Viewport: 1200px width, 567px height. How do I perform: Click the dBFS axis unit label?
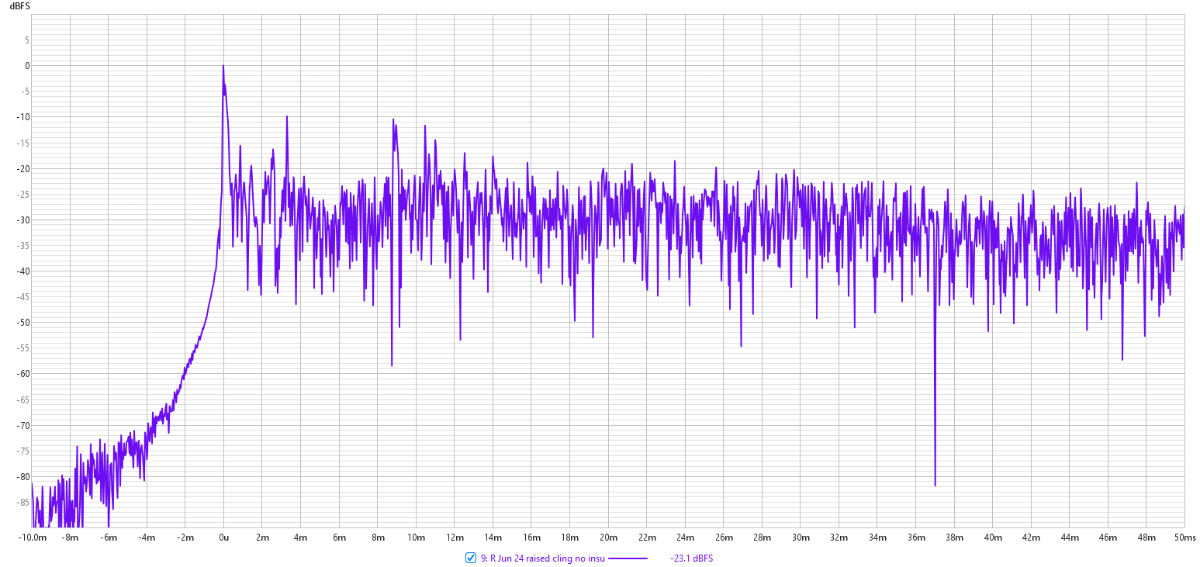(x=20, y=6)
